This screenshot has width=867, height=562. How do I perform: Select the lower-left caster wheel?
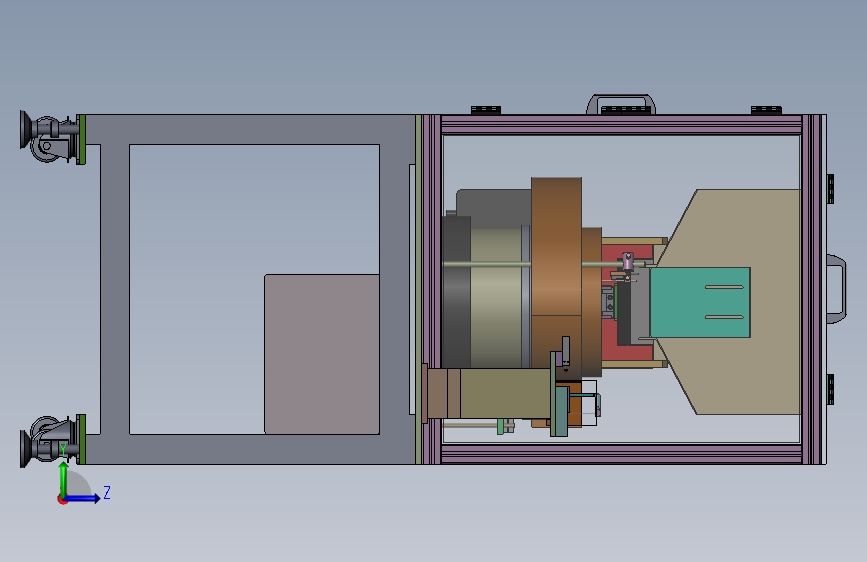pyautogui.click(x=48, y=441)
